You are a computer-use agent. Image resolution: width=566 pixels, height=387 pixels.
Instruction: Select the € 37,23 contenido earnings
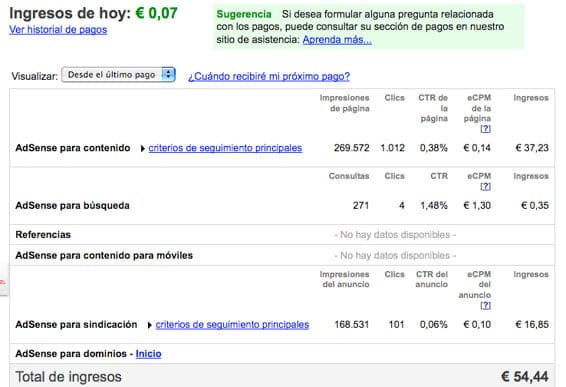532,148
